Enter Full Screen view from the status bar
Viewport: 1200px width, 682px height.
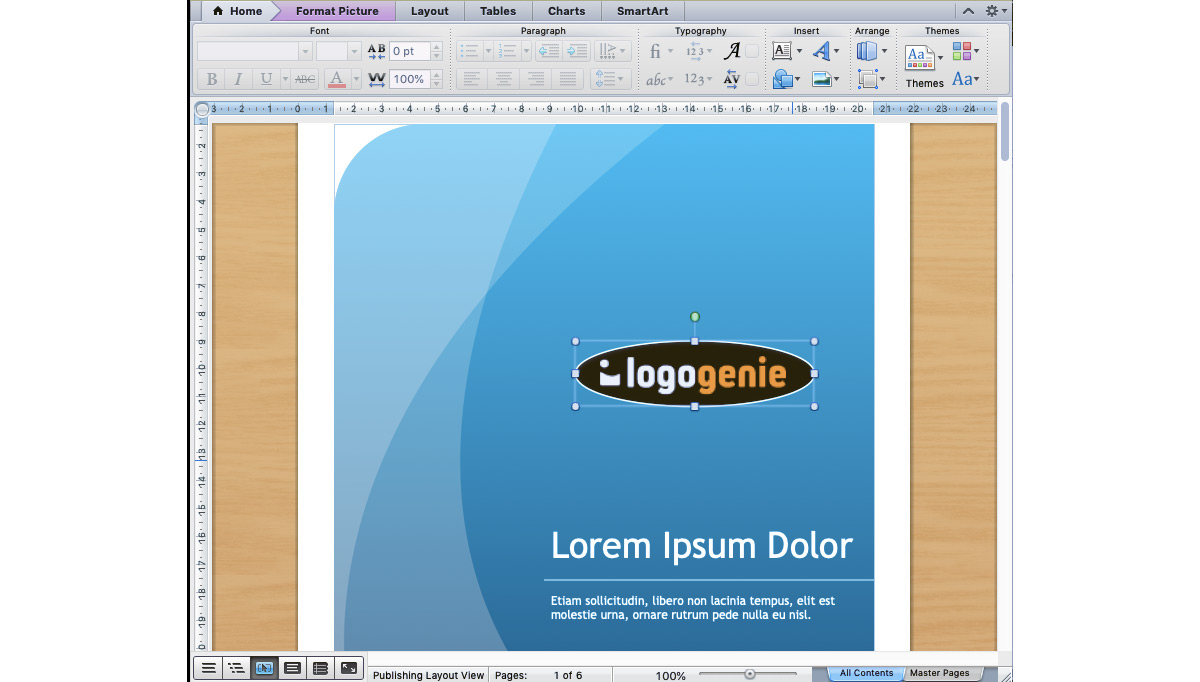click(x=348, y=667)
